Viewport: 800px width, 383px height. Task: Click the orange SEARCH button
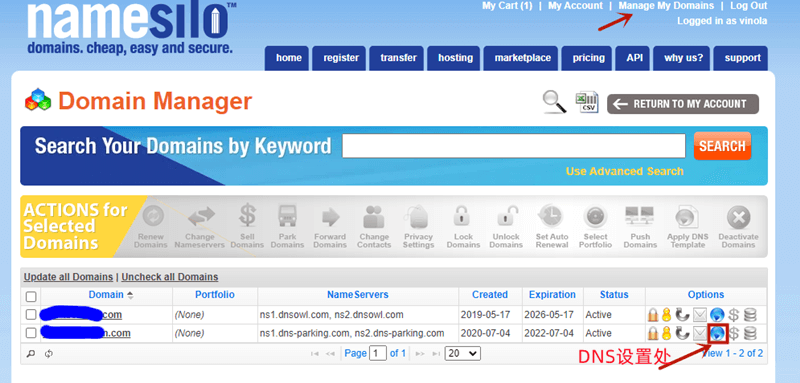pos(722,146)
